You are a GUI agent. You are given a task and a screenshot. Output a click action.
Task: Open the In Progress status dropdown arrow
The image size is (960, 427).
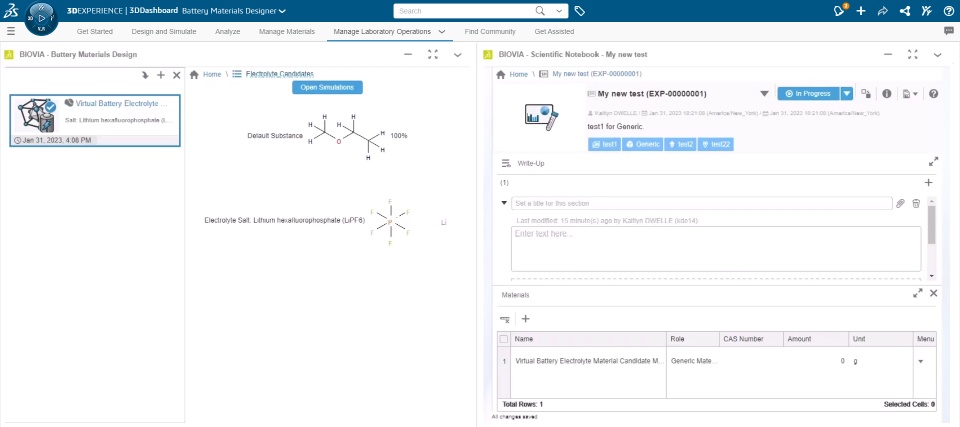[x=847, y=94]
